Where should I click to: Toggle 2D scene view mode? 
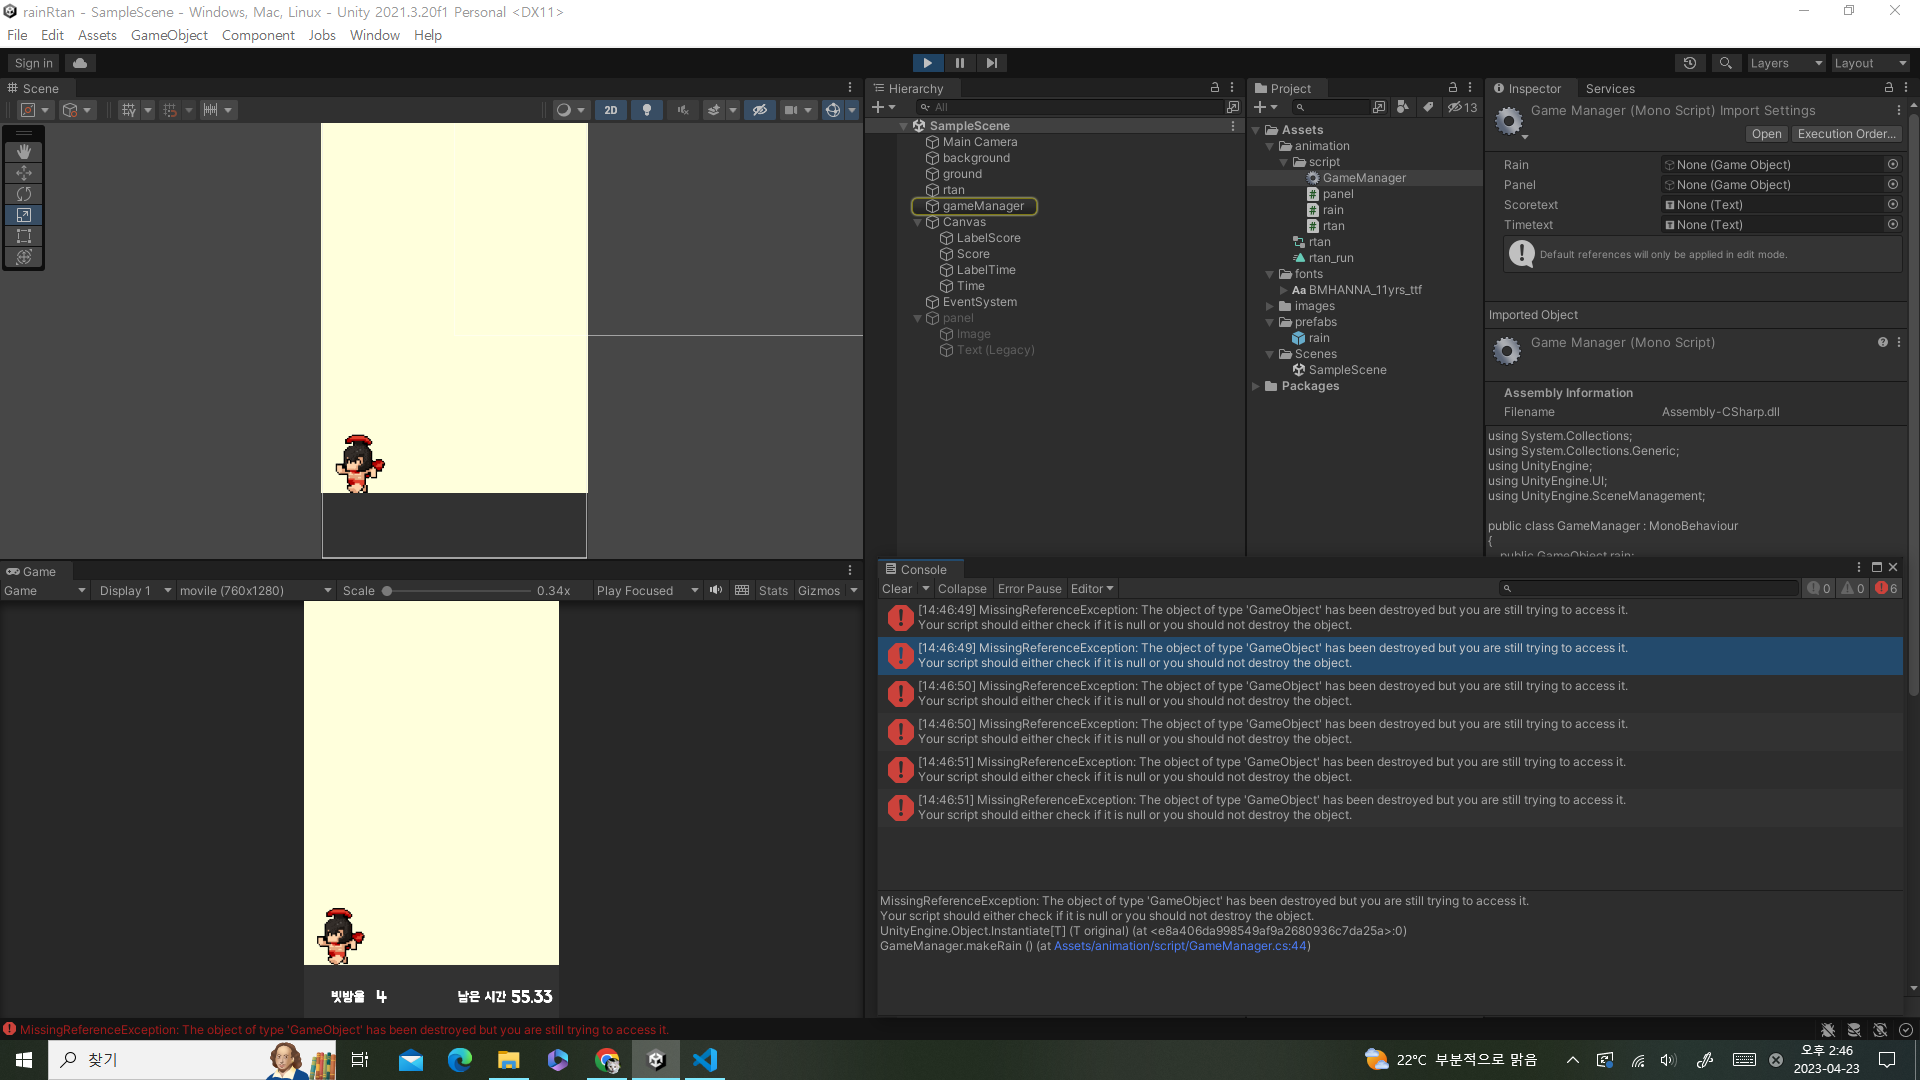coord(611,110)
